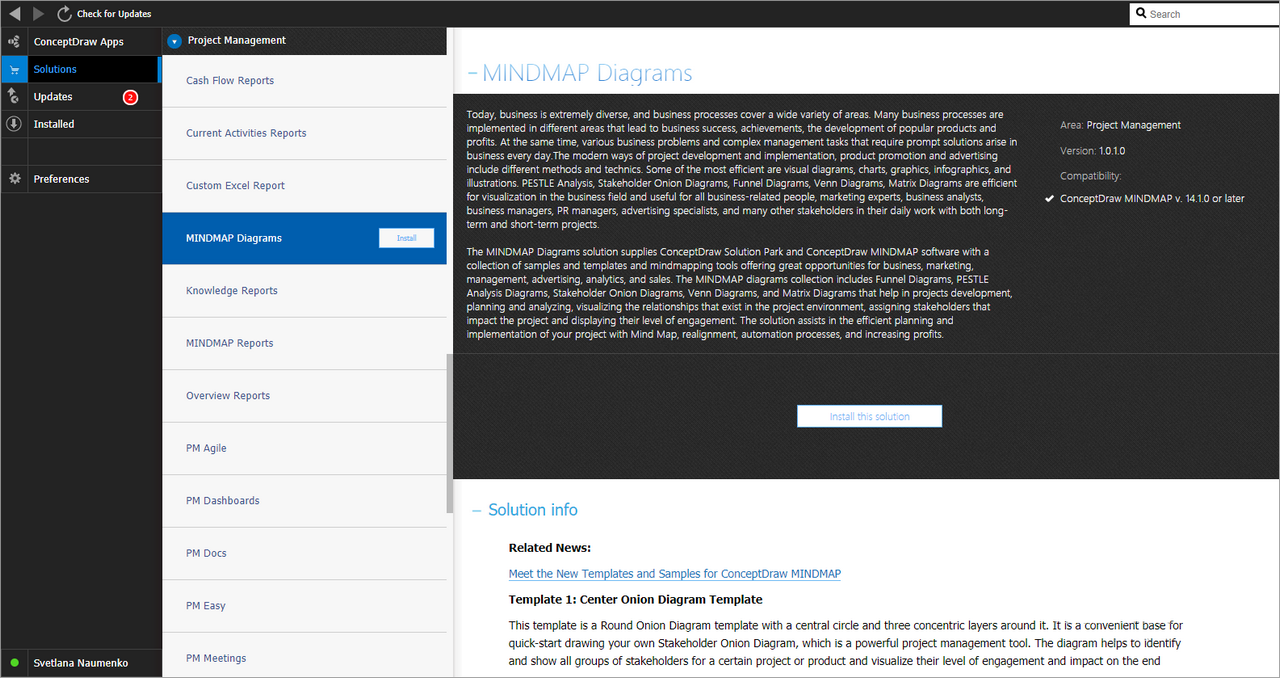
Task: Select MINDMAP Reports solution
Action: click(305, 343)
